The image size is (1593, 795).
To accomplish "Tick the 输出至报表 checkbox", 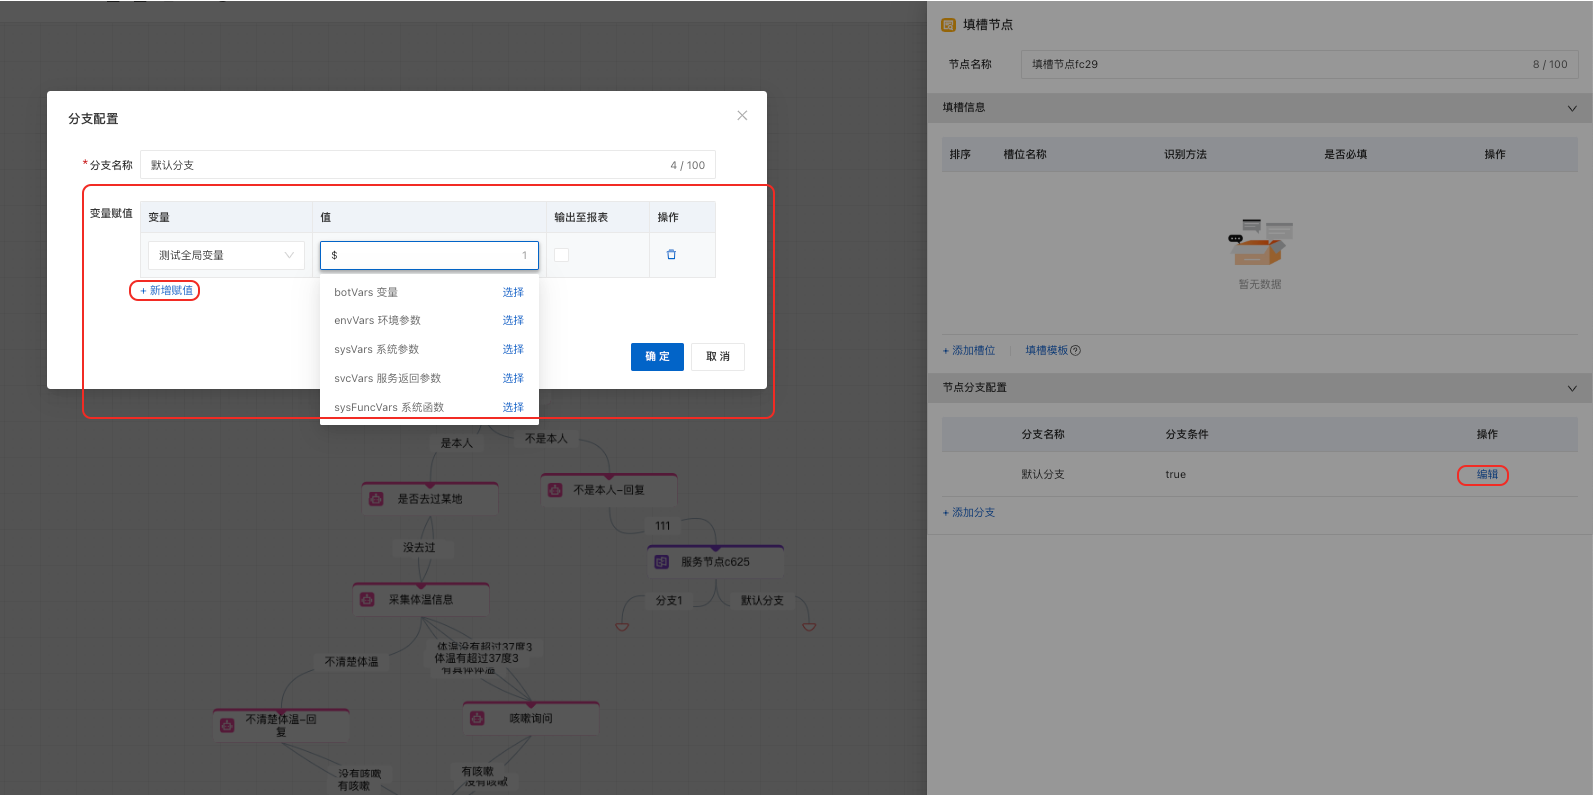I will click(x=561, y=255).
